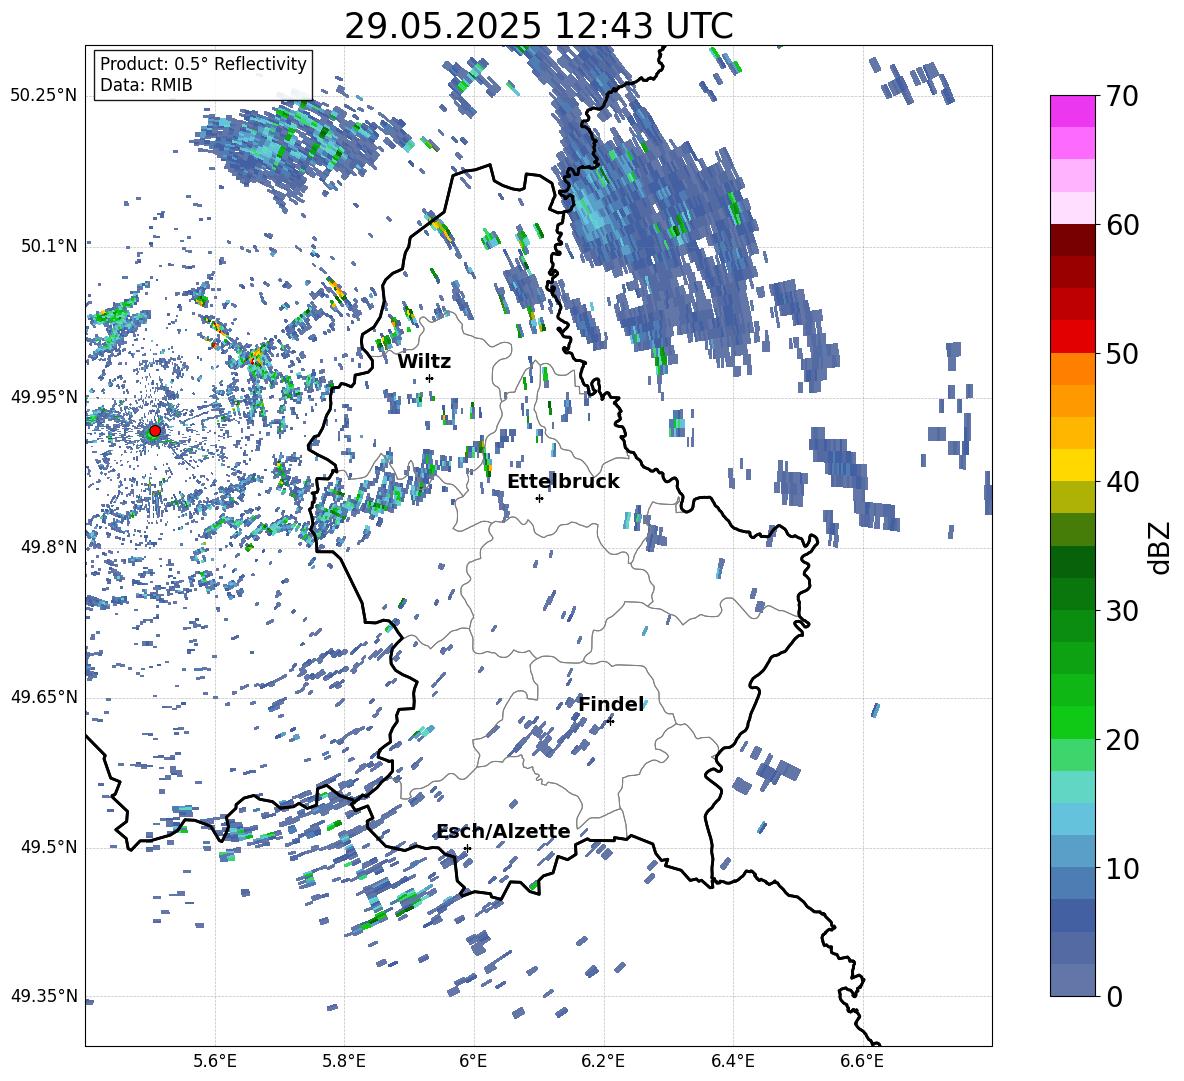Screen dimensions: 1184x1081
Task: Click the Wiltz station cross marker
Action: [430, 378]
